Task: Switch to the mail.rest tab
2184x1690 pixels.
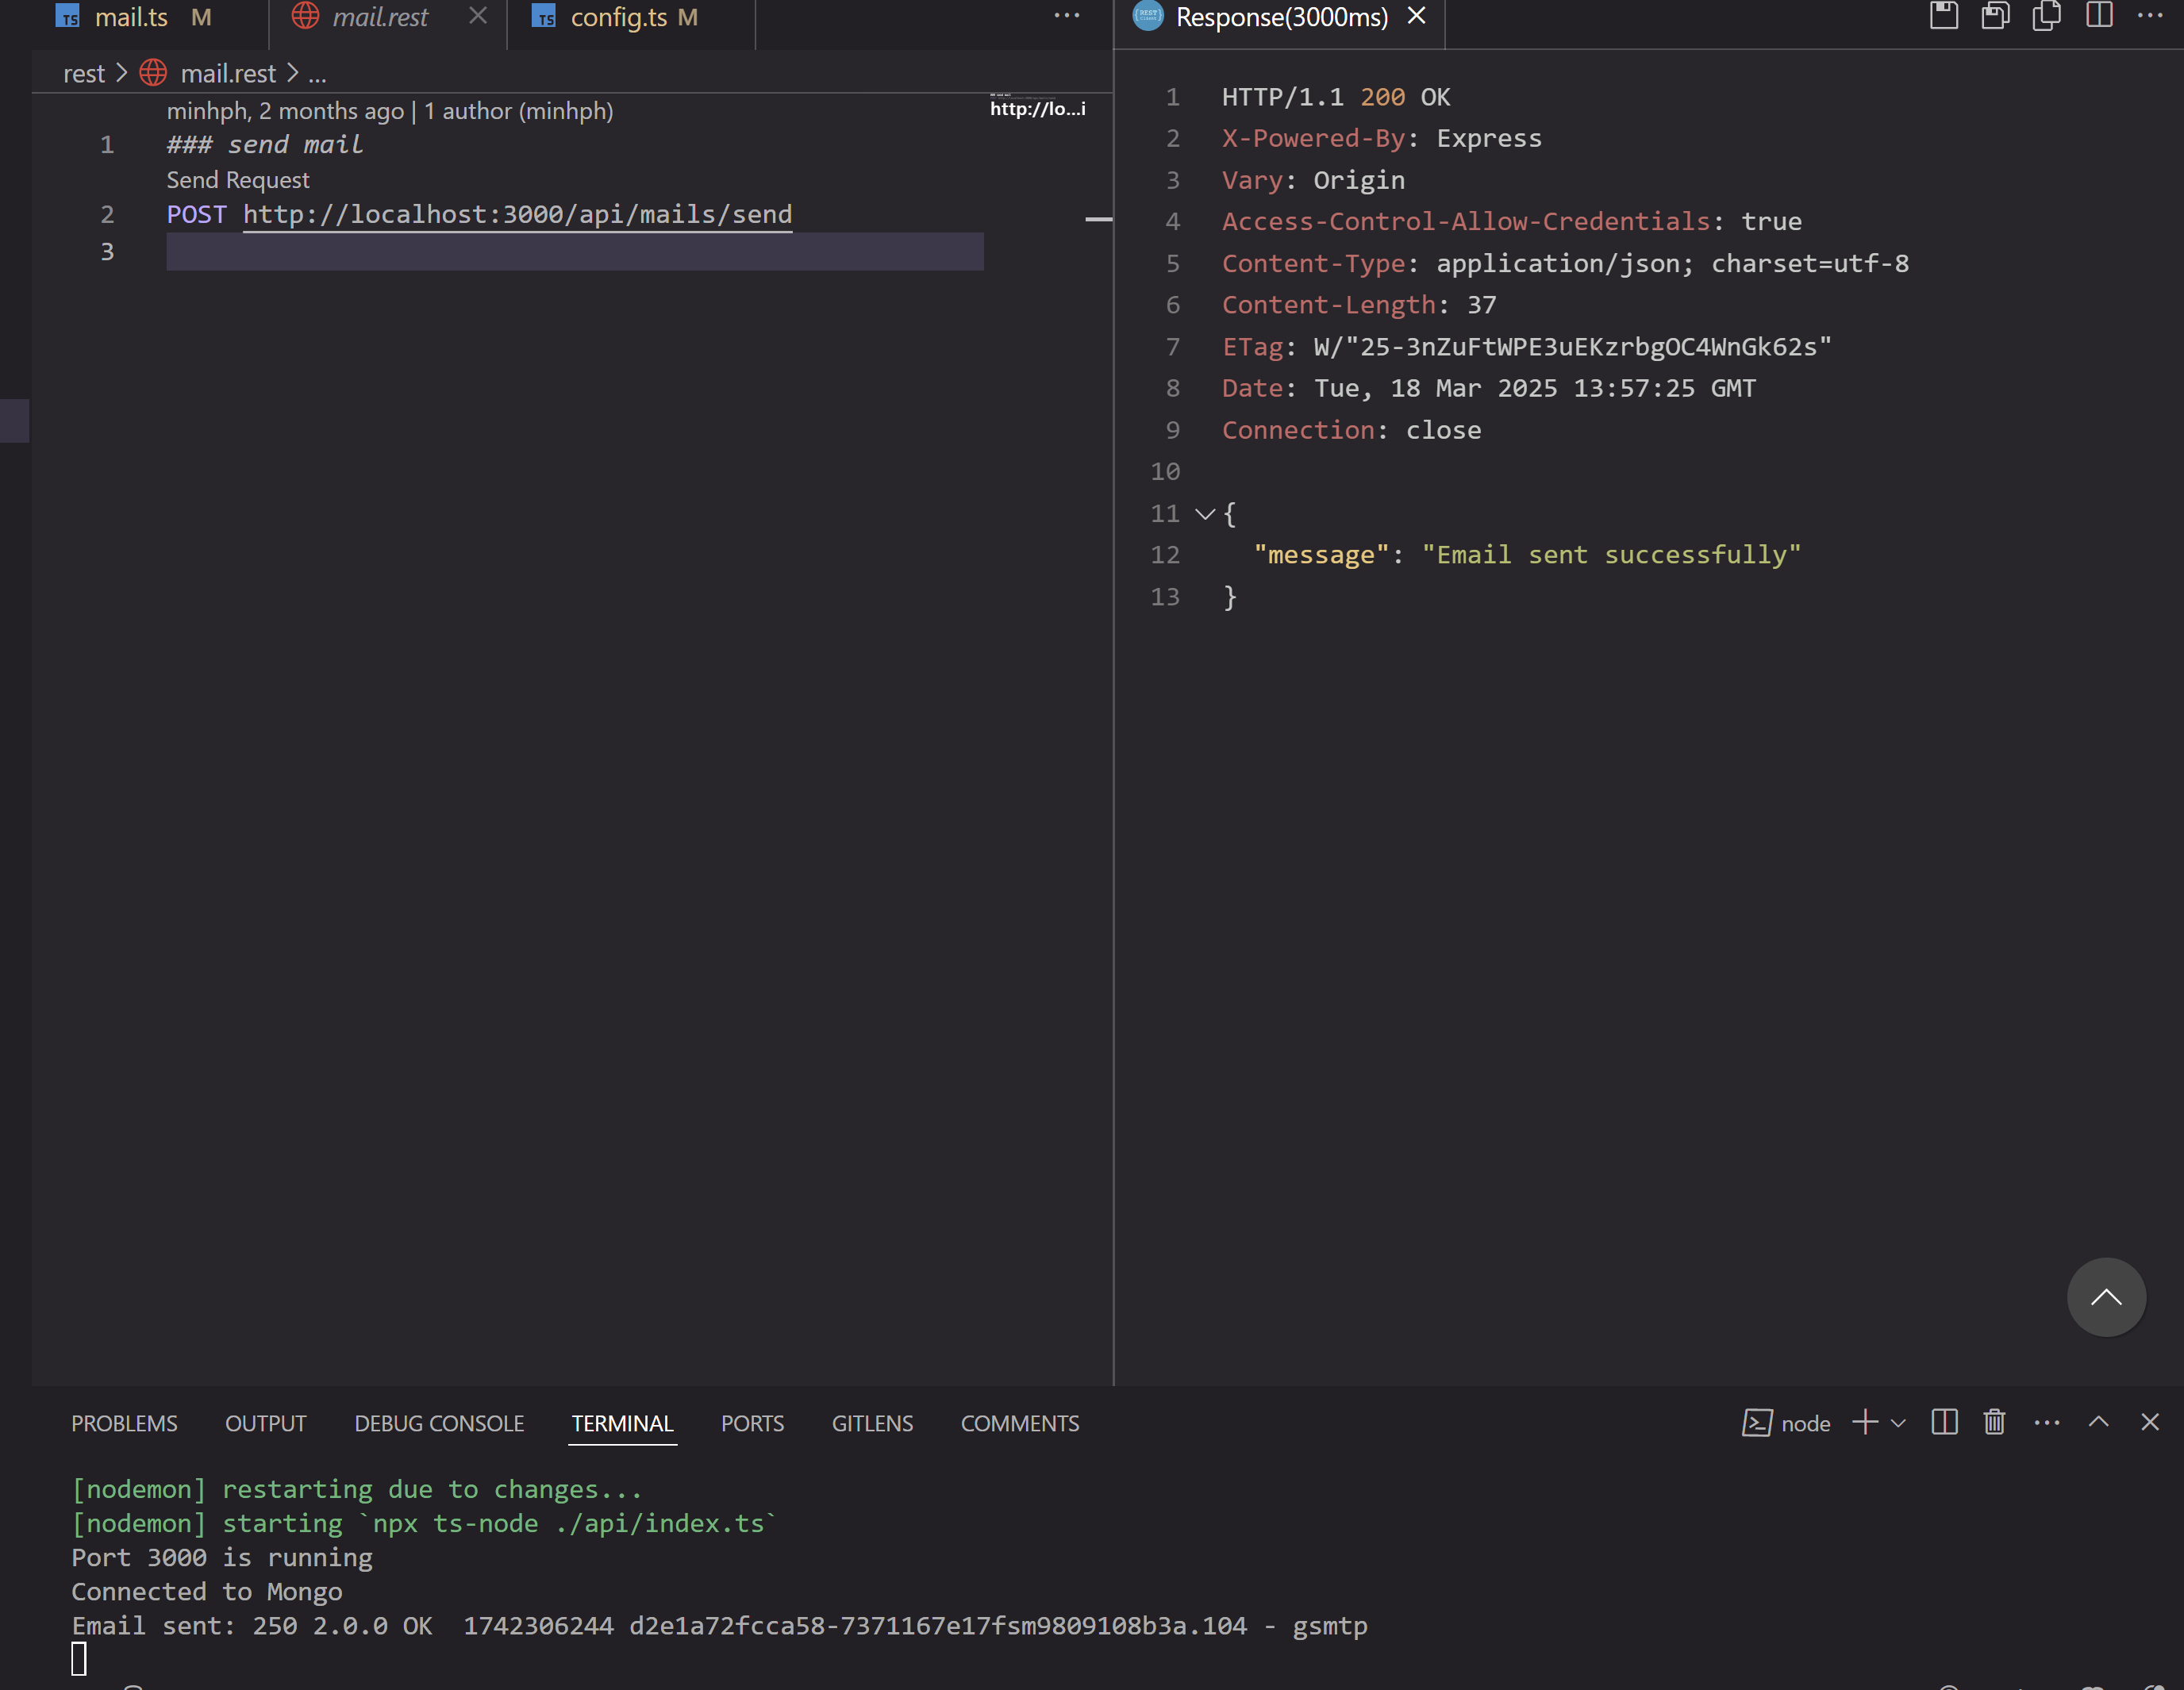Action: (x=379, y=17)
